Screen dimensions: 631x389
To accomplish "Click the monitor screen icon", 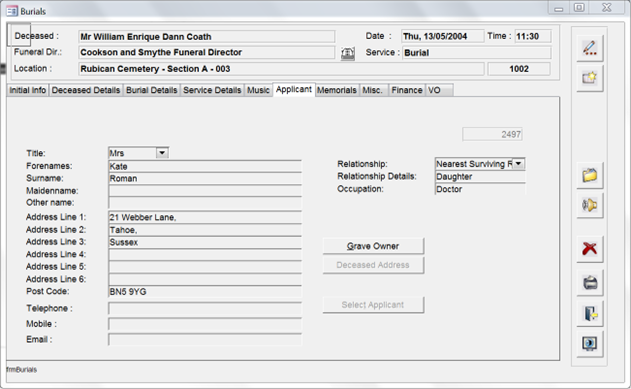I will pos(590,344).
